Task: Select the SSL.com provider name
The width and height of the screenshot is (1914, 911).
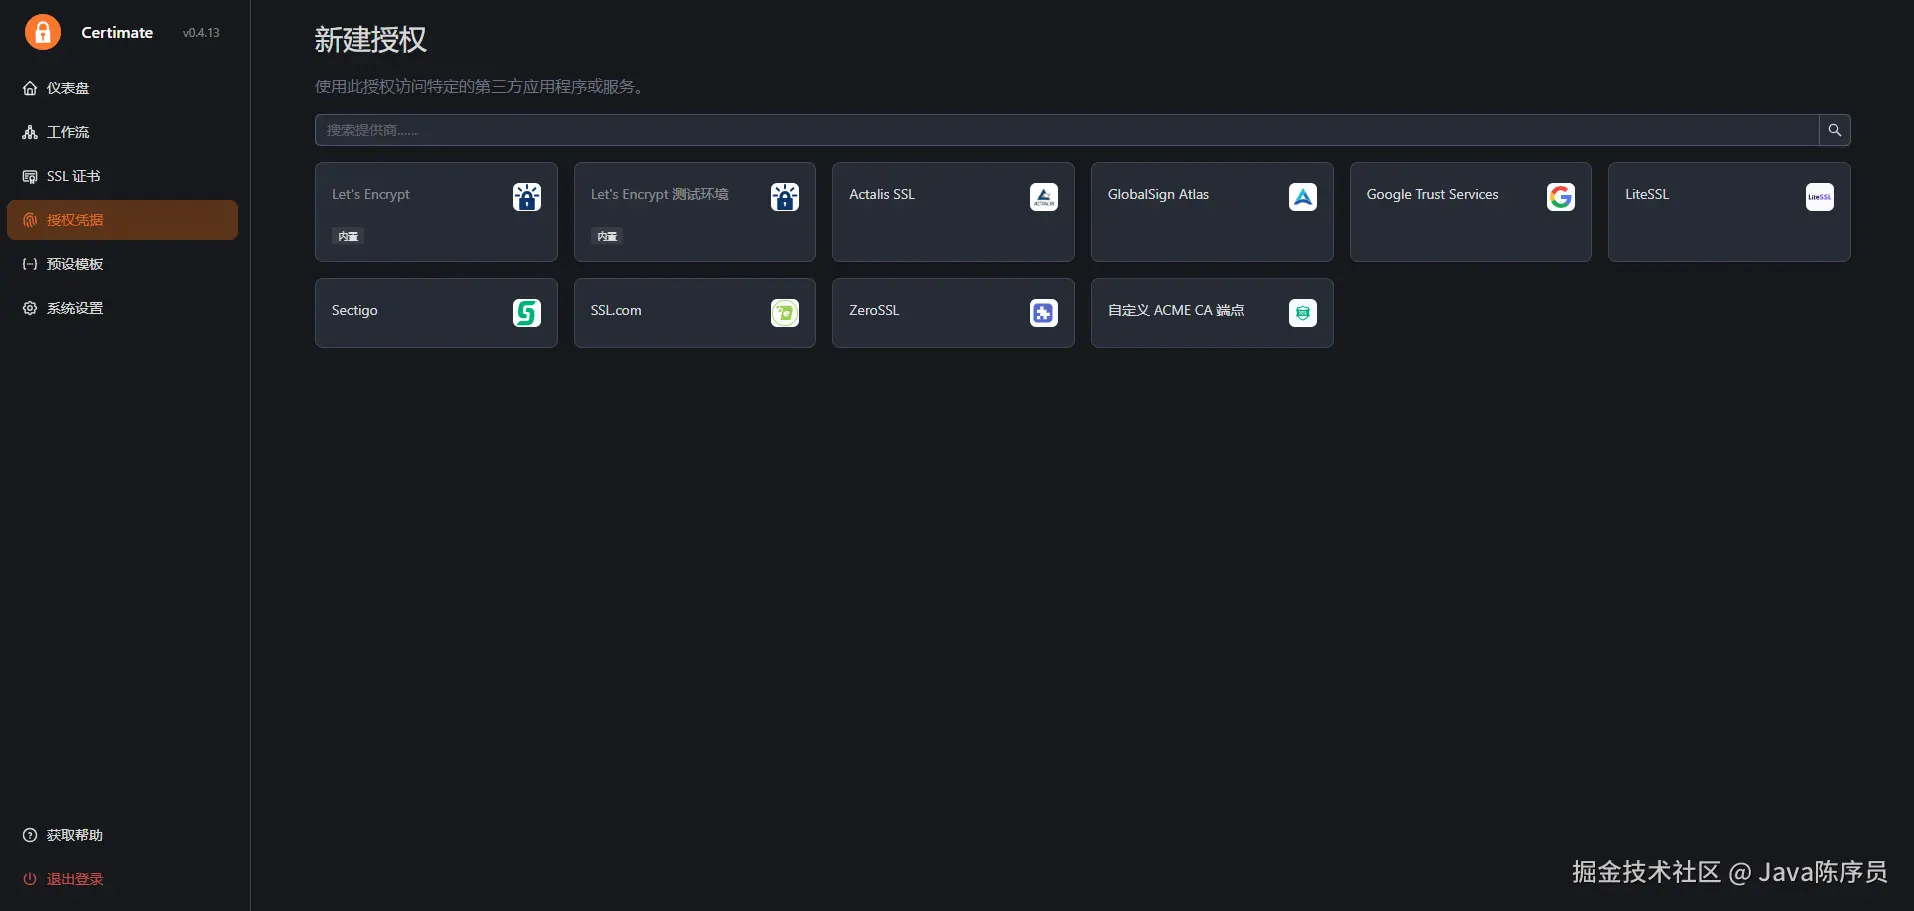Action: 616,310
